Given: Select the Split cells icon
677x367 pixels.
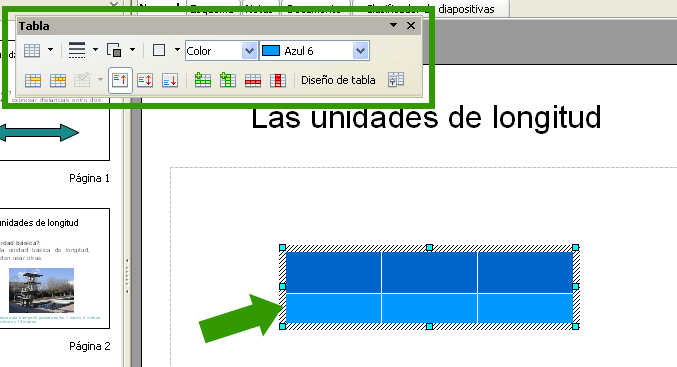Looking at the screenshot, I should 58,80.
